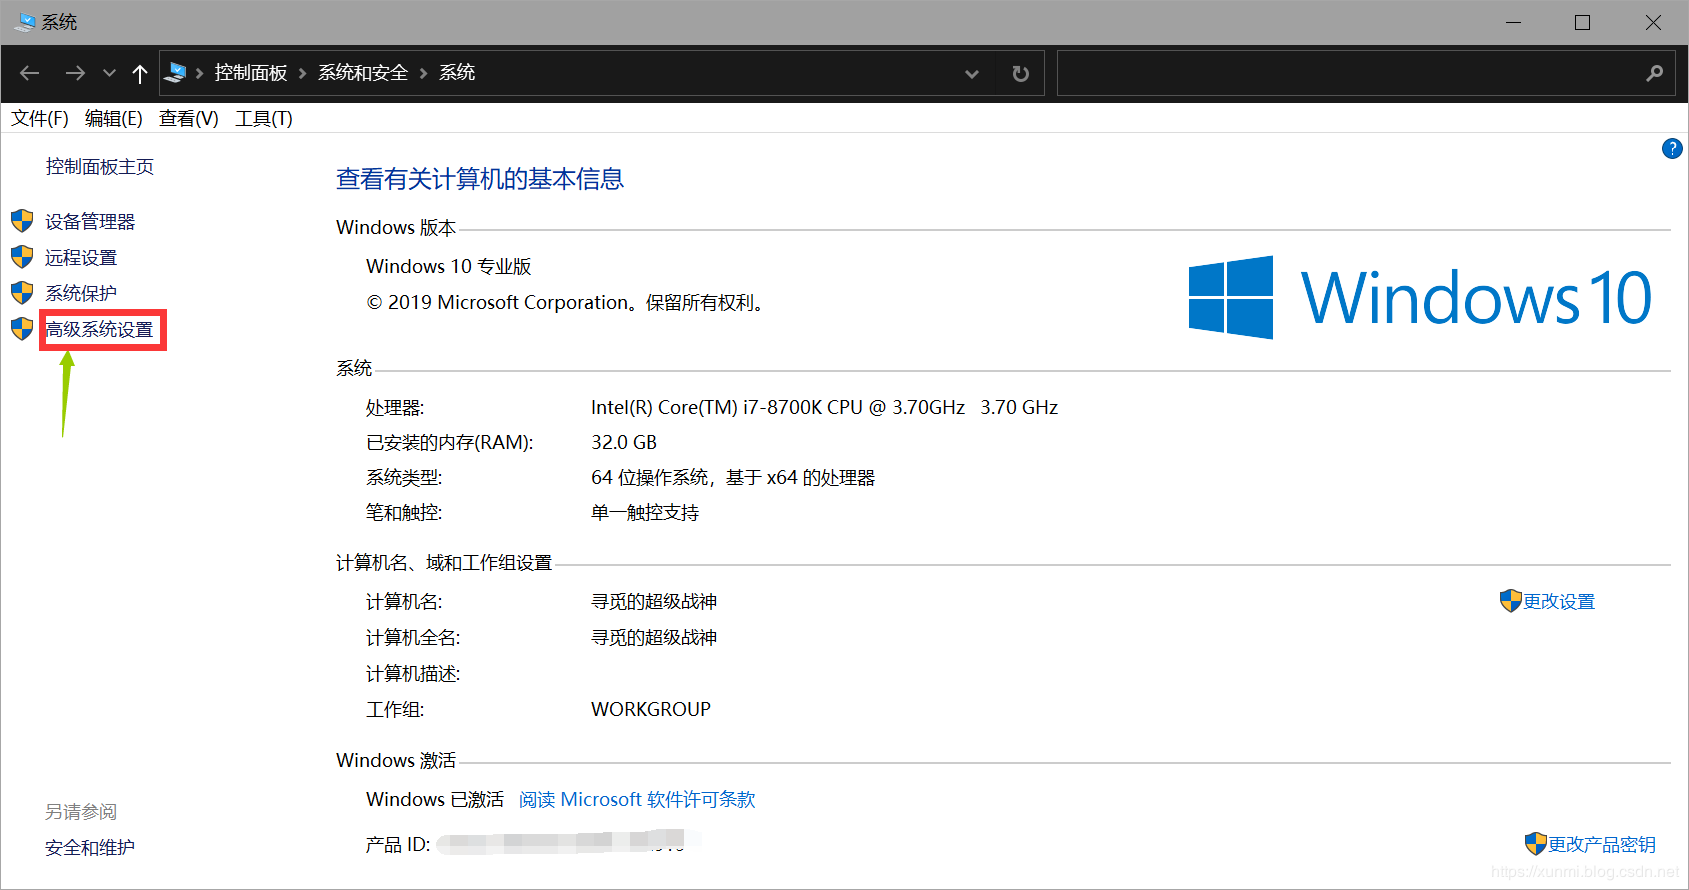The height and width of the screenshot is (890, 1689).
Task: Open 高级系统设置 link
Action: point(100,330)
